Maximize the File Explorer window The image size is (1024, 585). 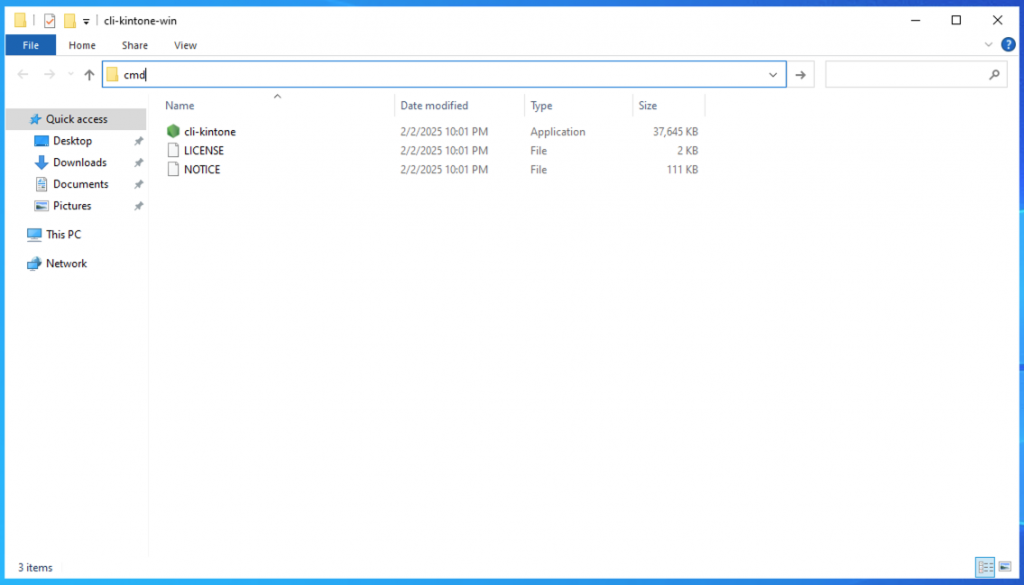(956, 20)
